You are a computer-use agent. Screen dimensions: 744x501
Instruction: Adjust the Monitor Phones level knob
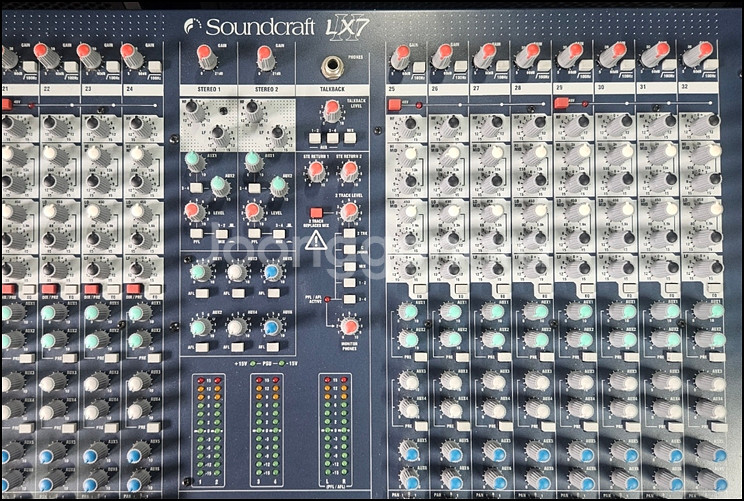pyautogui.click(x=350, y=327)
